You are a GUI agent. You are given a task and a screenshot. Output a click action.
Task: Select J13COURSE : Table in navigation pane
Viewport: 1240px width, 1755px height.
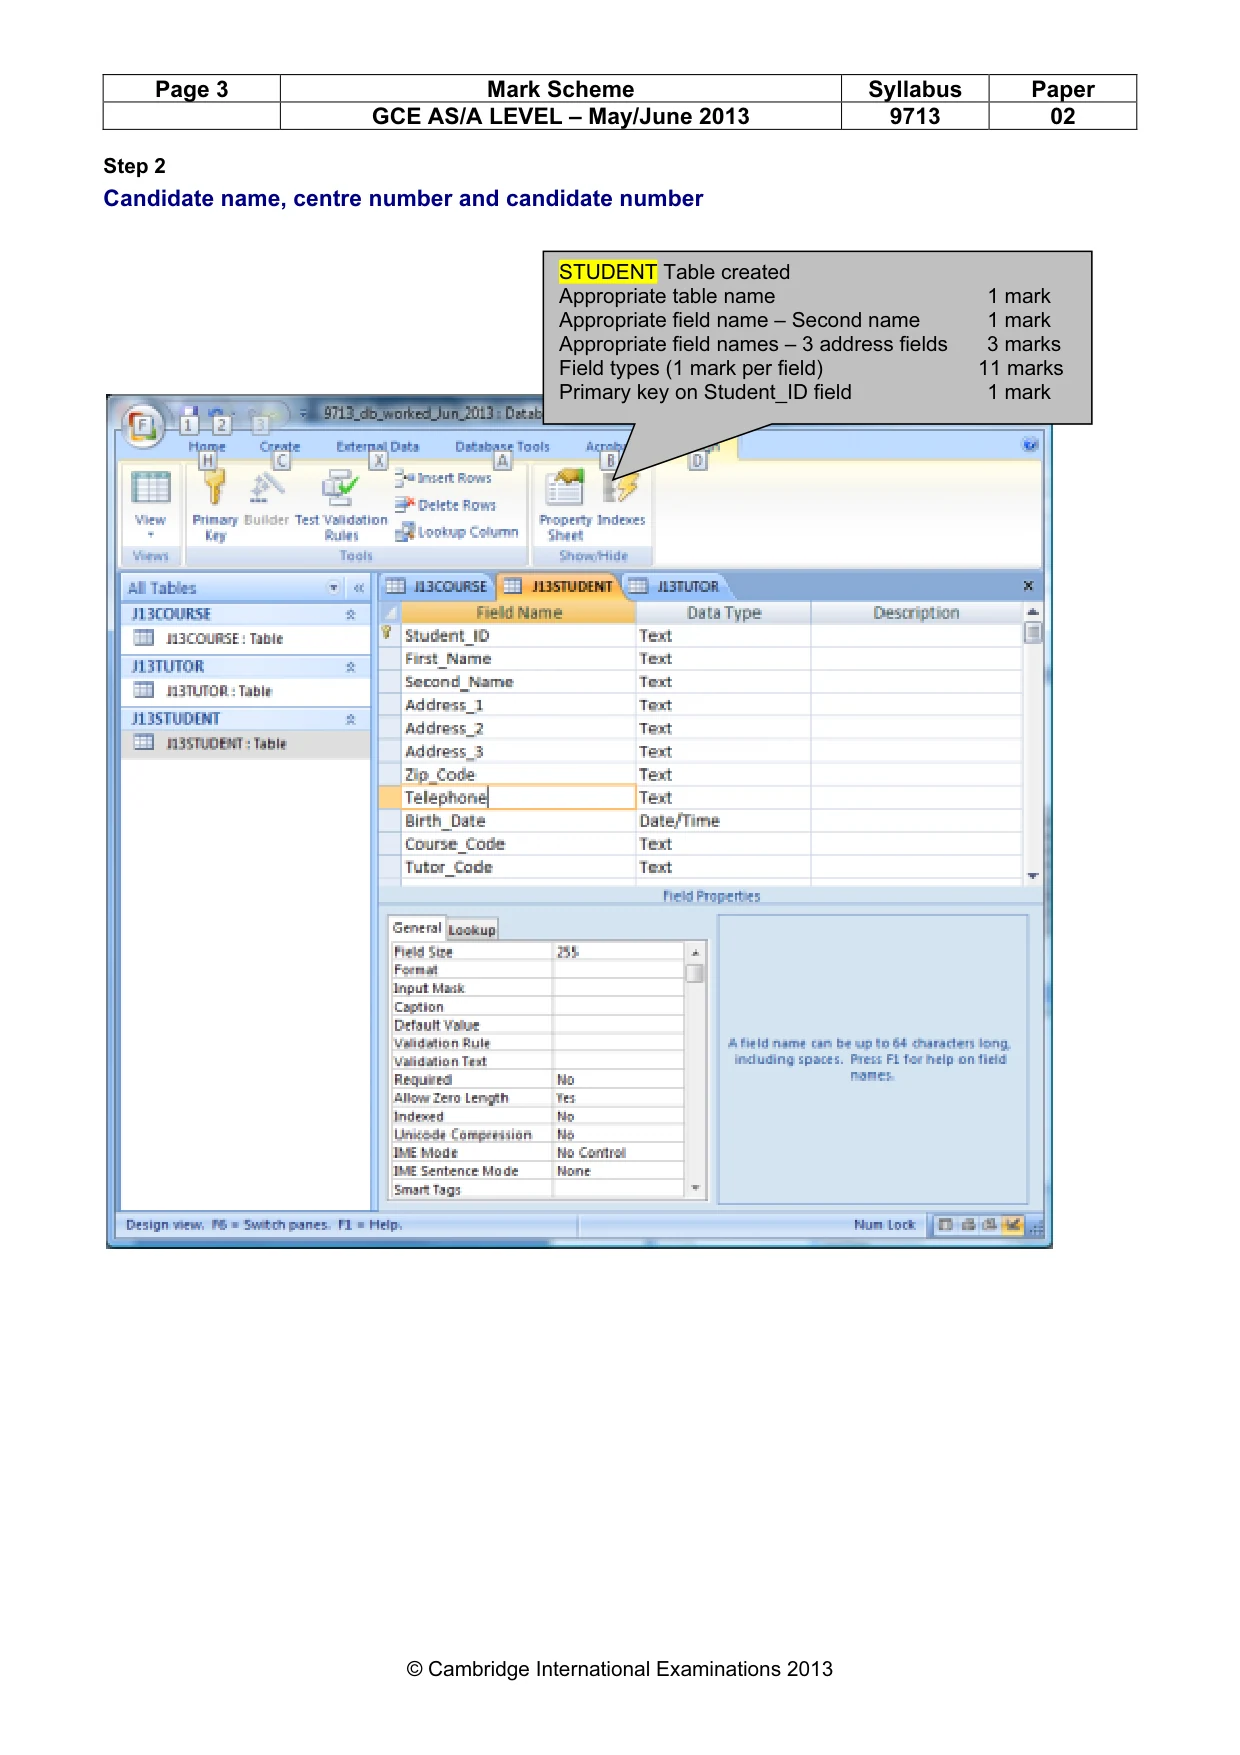click(x=245, y=638)
